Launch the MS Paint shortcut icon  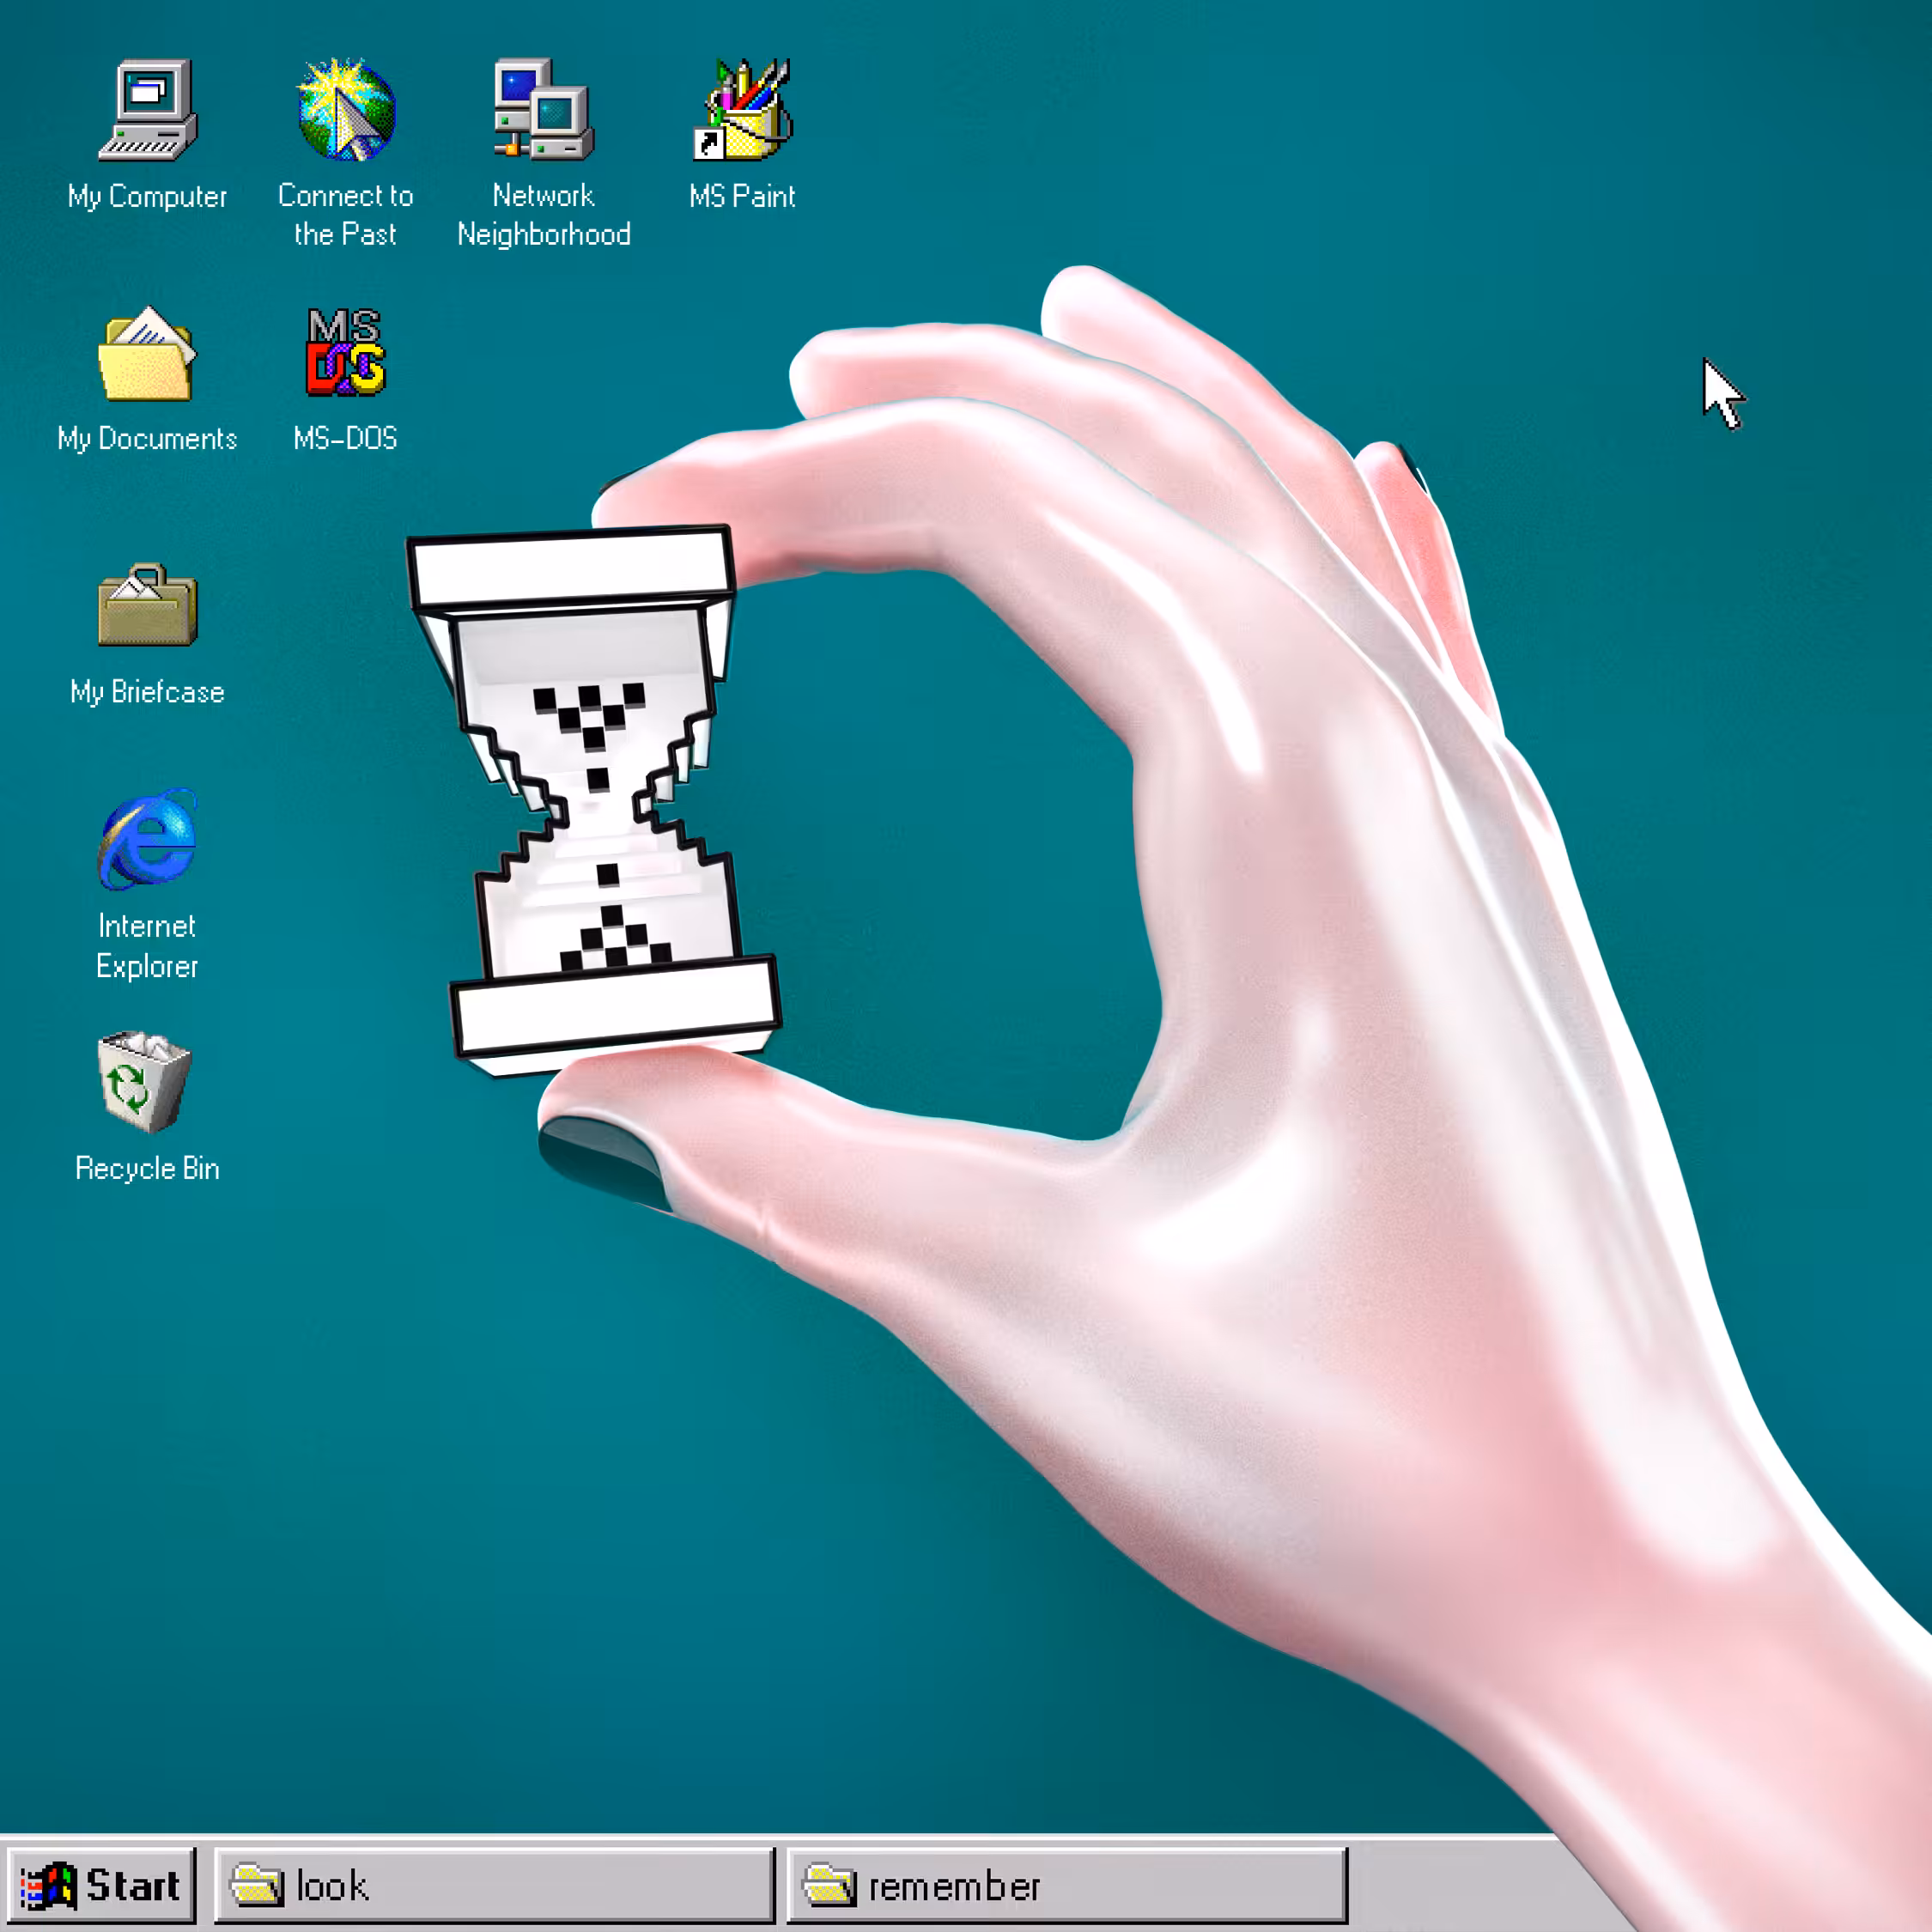(742, 110)
